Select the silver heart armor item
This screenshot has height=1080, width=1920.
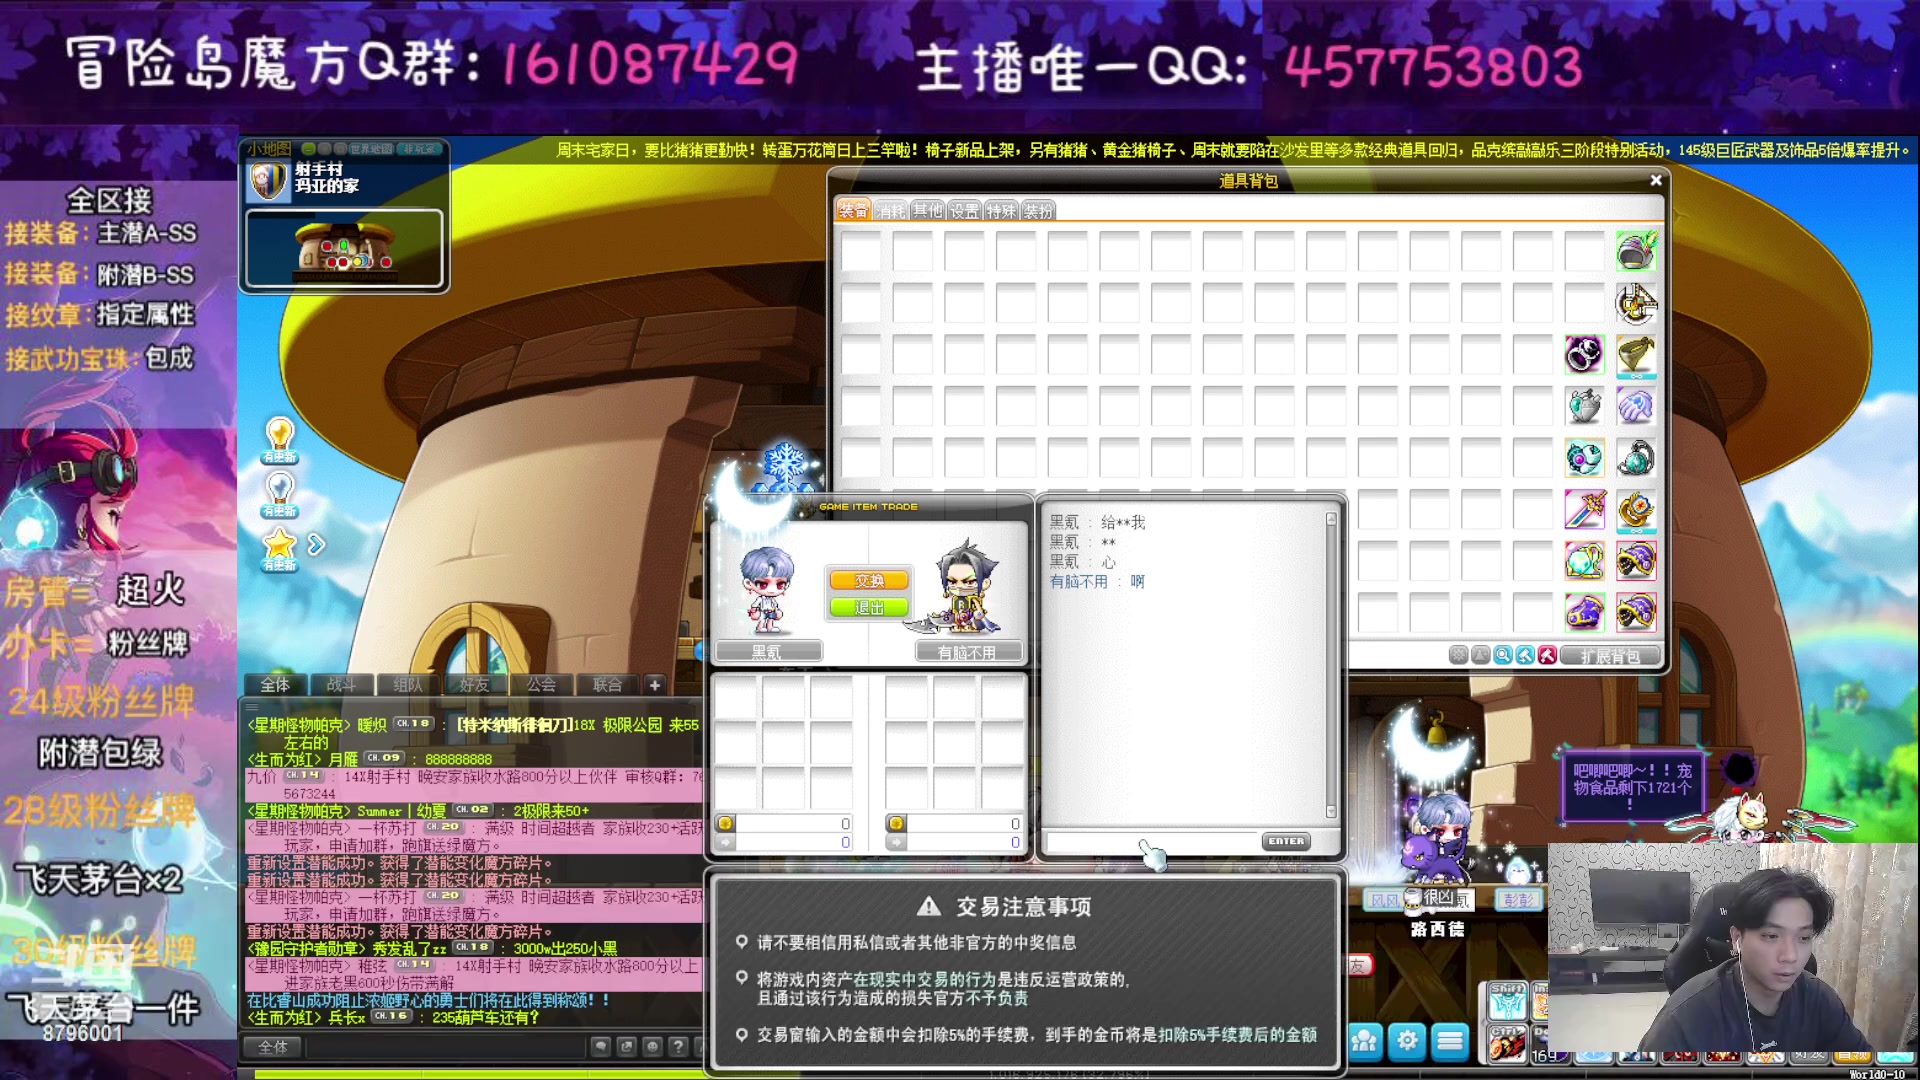[1584, 406]
